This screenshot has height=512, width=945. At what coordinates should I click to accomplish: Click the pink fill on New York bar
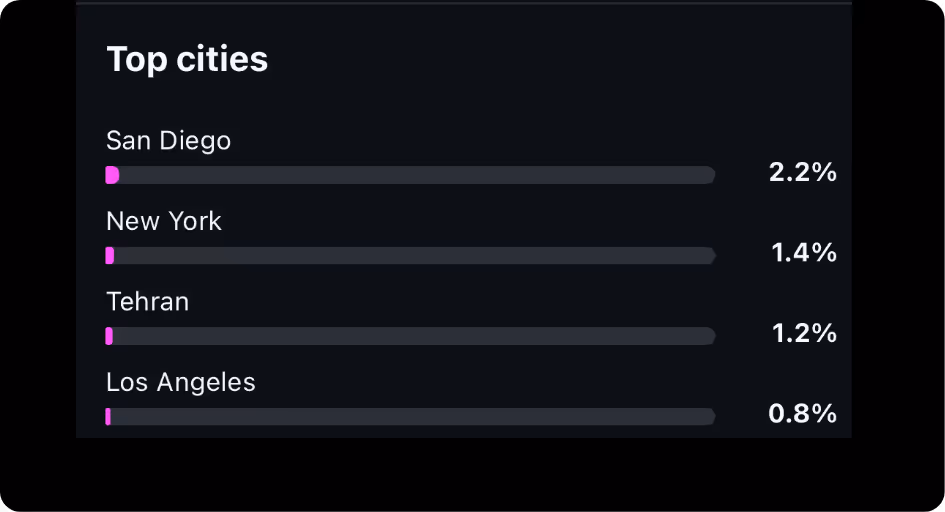(x=110, y=255)
